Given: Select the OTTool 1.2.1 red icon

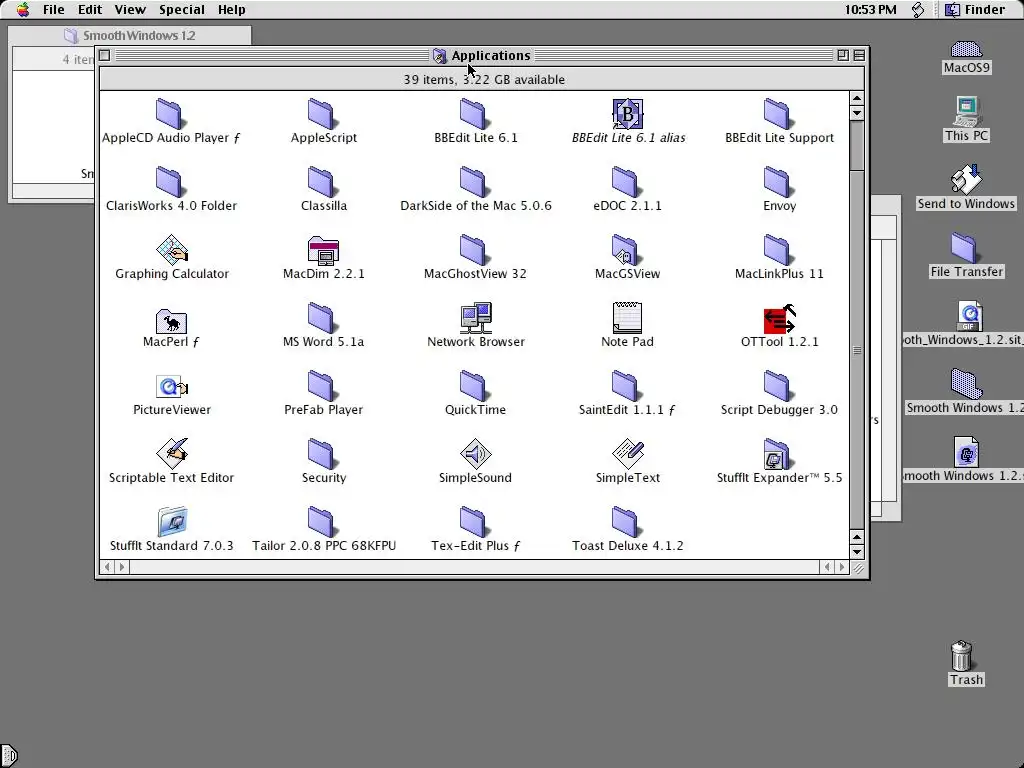Looking at the screenshot, I should [x=780, y=319].
